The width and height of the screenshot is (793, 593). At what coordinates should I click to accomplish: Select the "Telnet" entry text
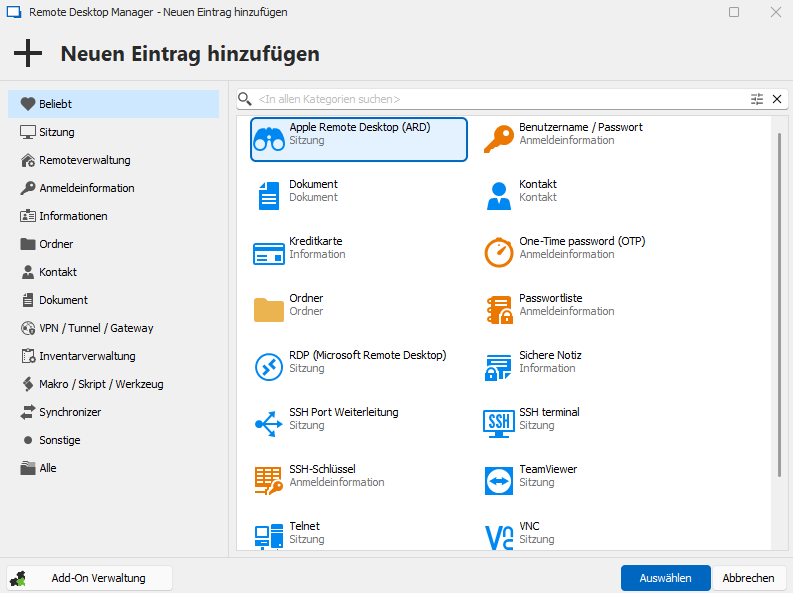(x=304, y=526)
